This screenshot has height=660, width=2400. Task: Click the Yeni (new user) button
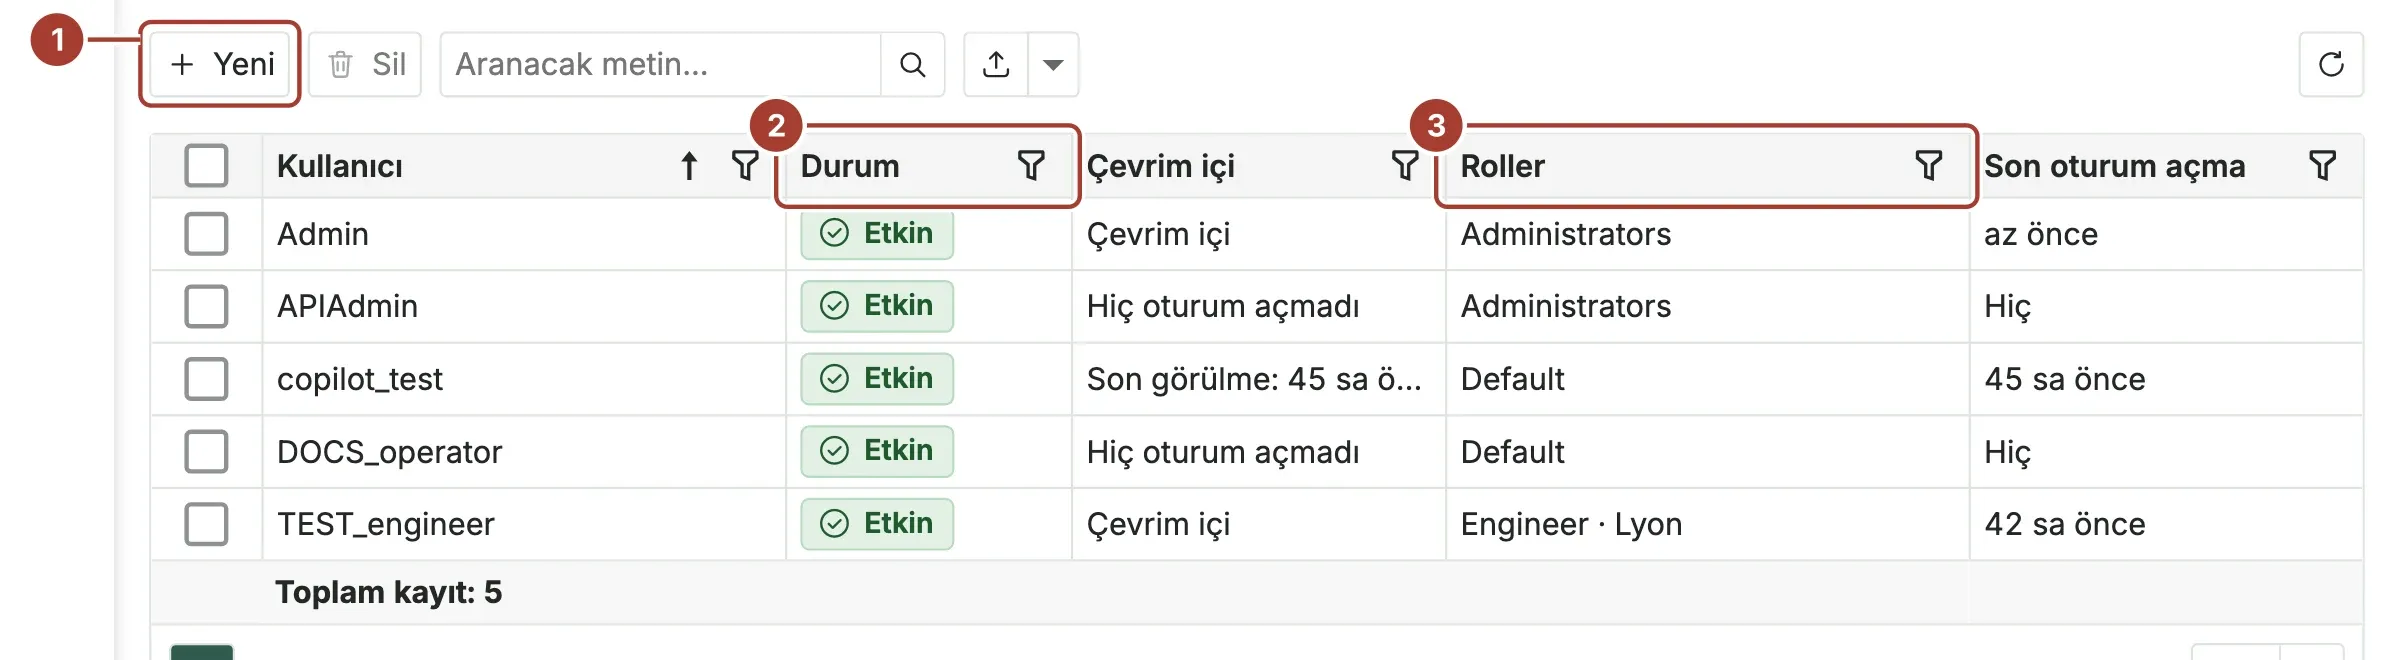(x=220, y=64)
